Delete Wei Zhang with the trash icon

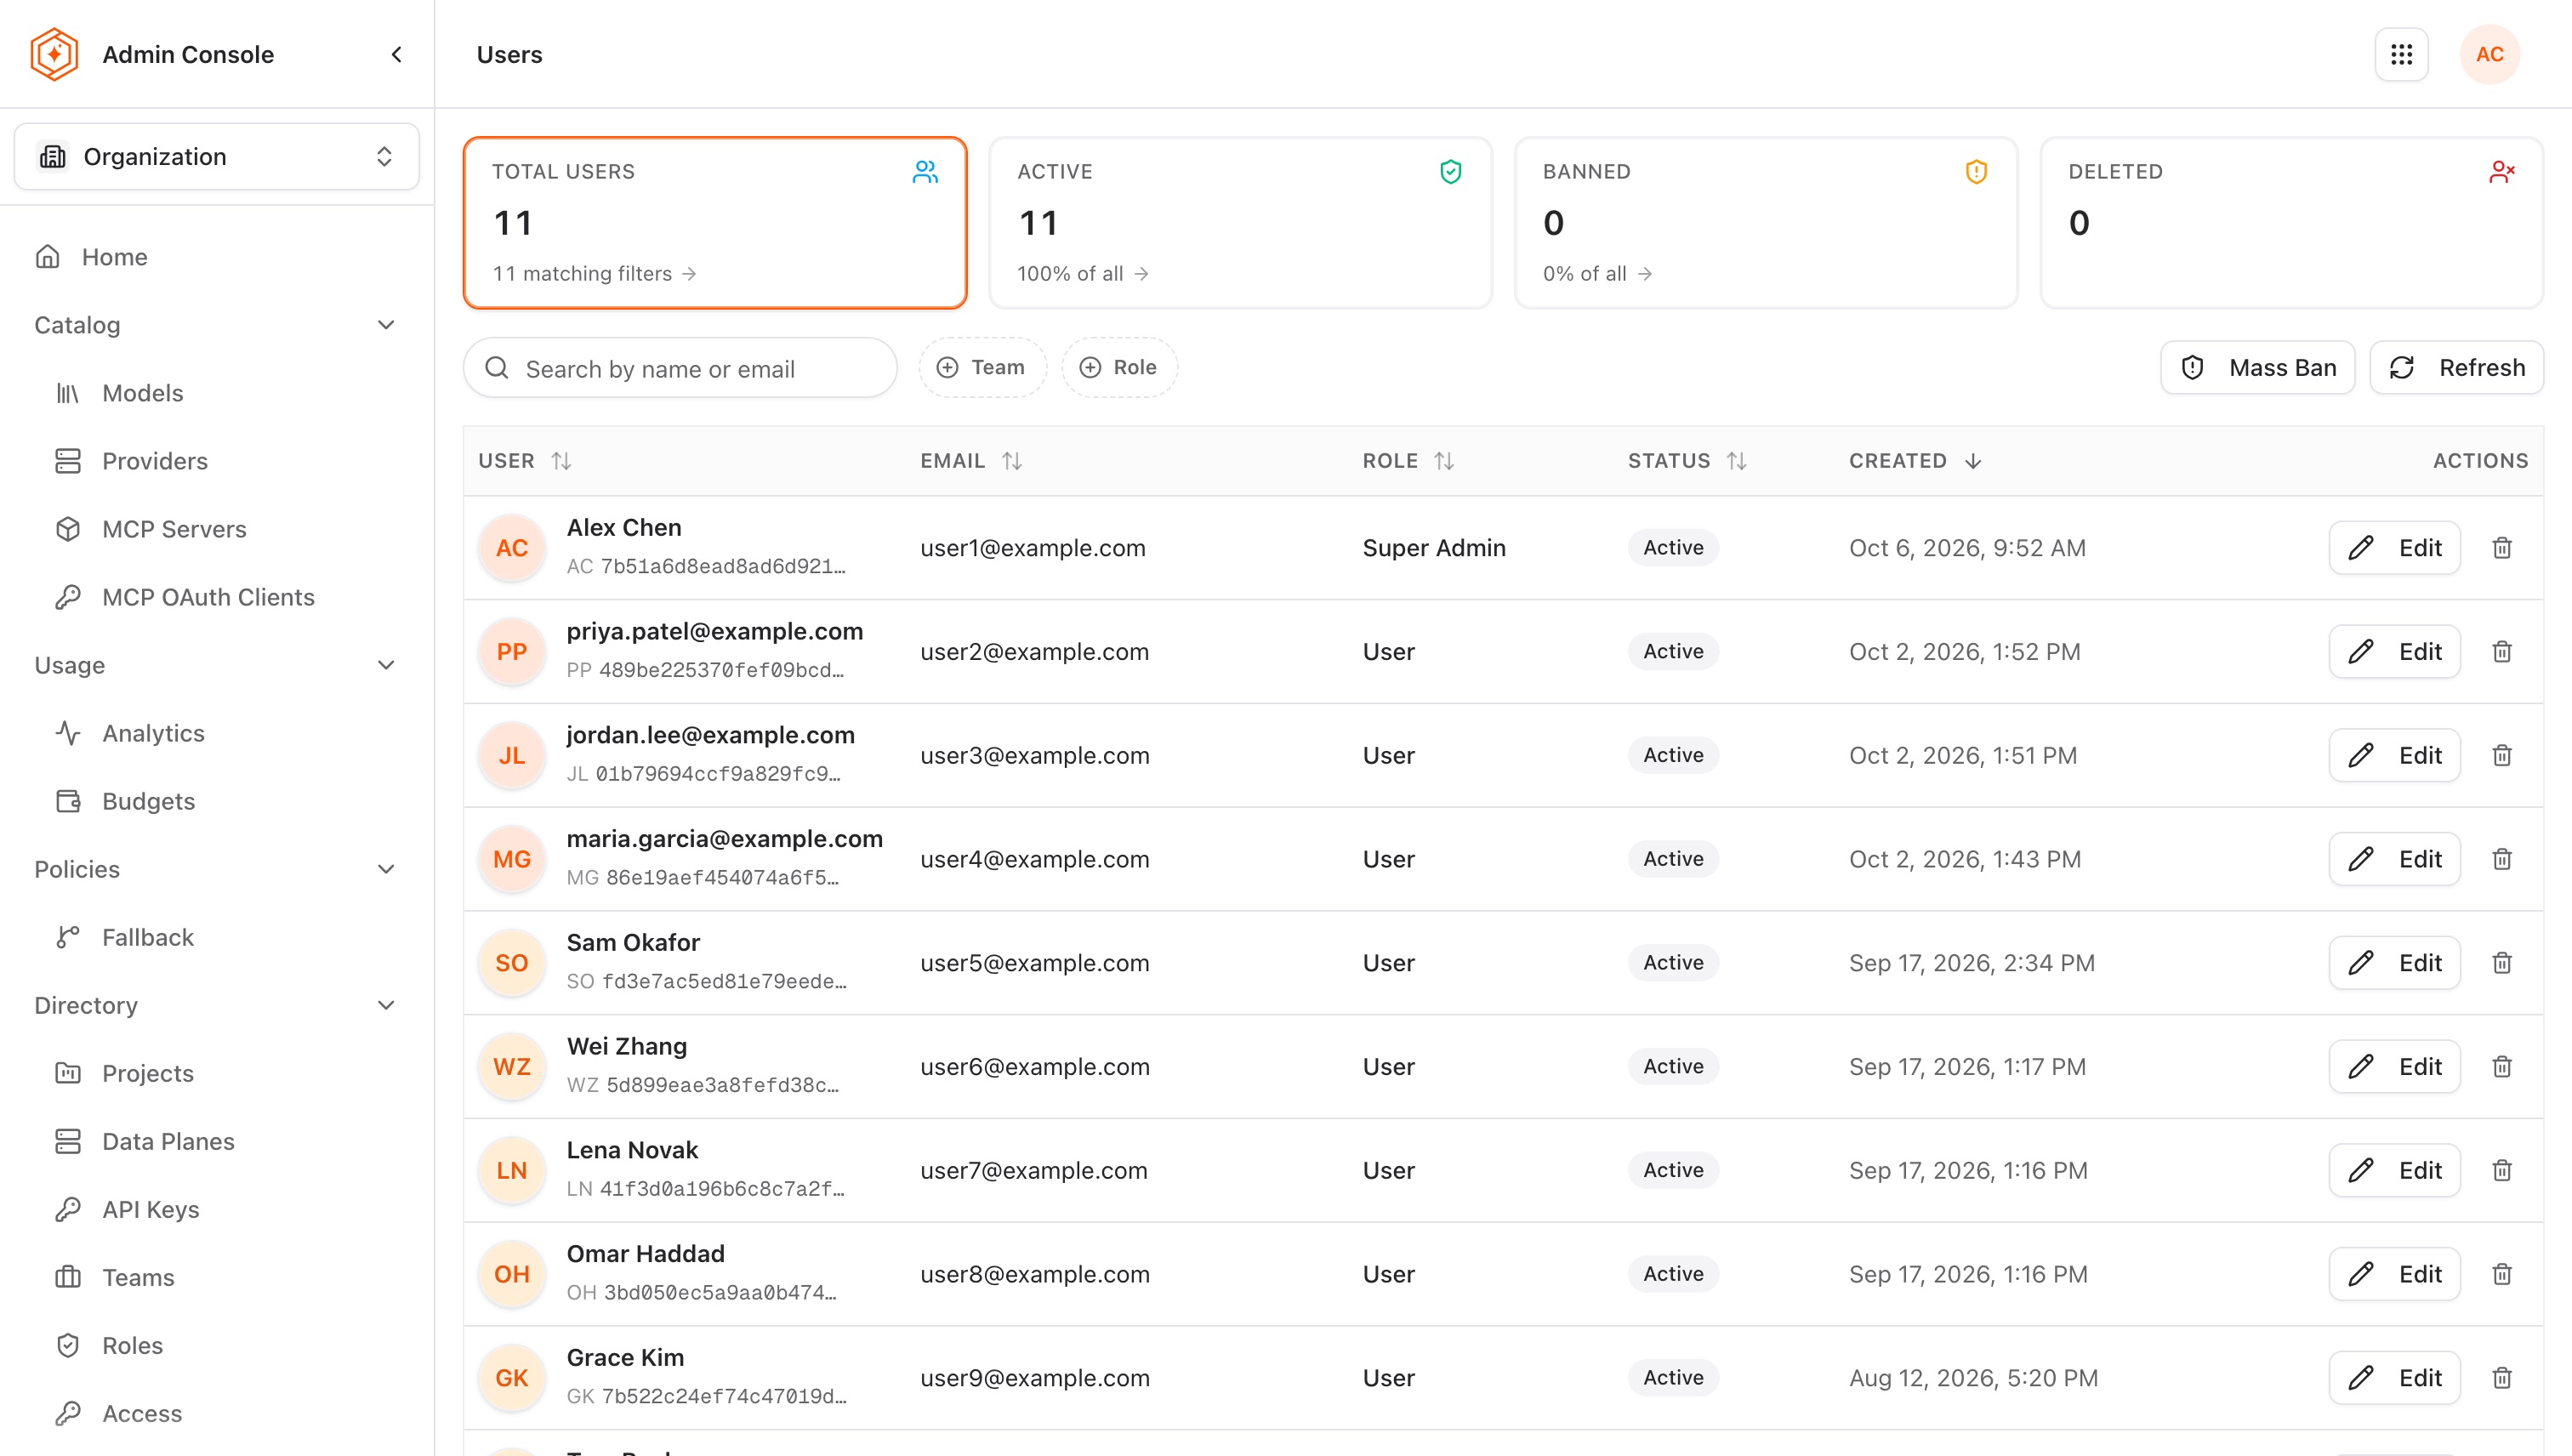(x=2501, y=1067)
